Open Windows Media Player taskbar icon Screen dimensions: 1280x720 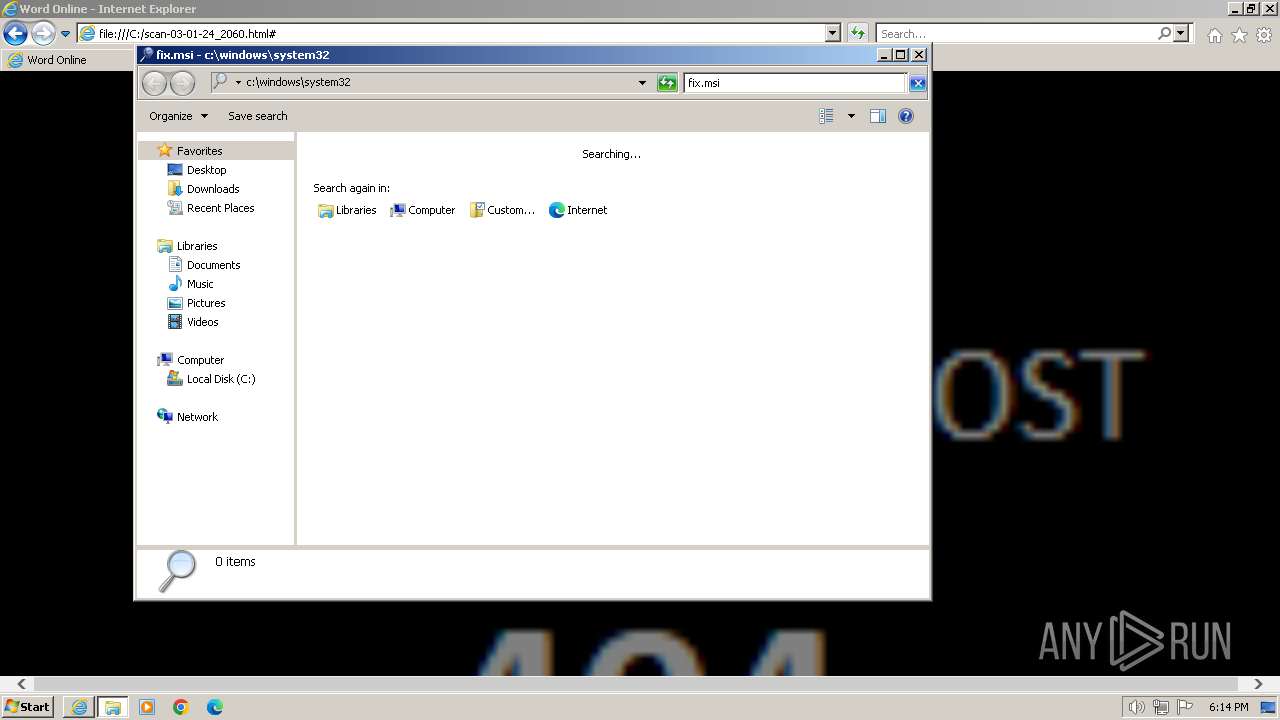tap(147, 707)
